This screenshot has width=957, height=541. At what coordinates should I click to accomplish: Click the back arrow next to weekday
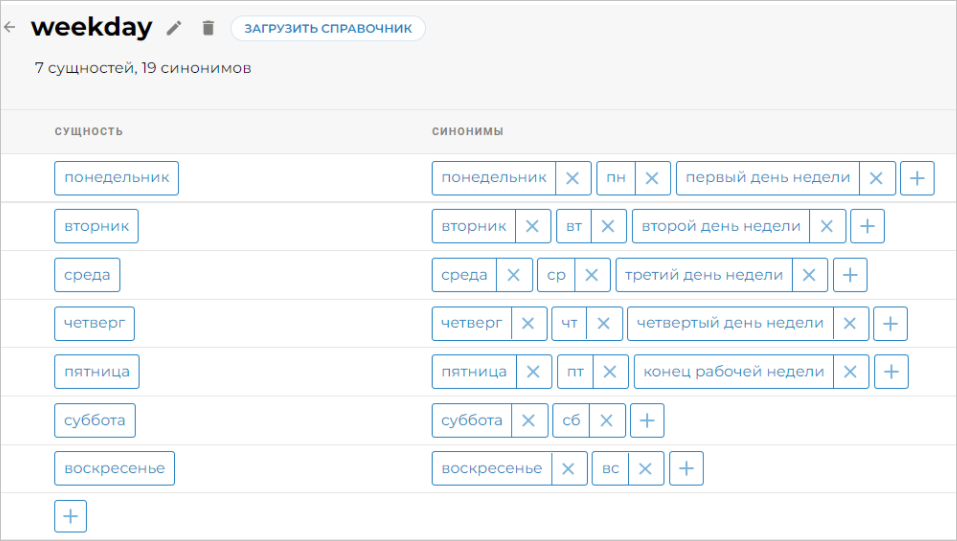click(11, 28)
